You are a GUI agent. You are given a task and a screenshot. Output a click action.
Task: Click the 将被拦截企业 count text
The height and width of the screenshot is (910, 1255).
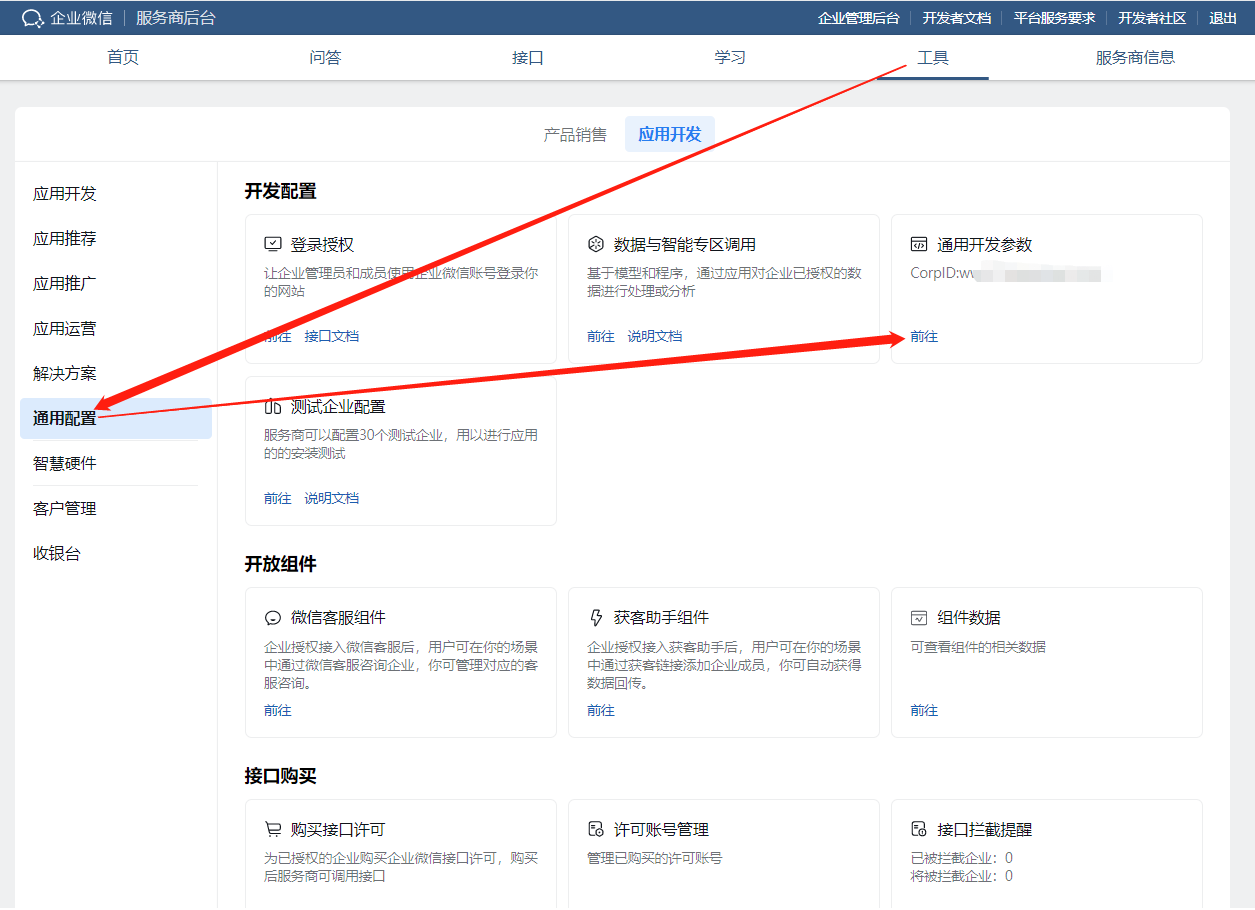(961, 876)
